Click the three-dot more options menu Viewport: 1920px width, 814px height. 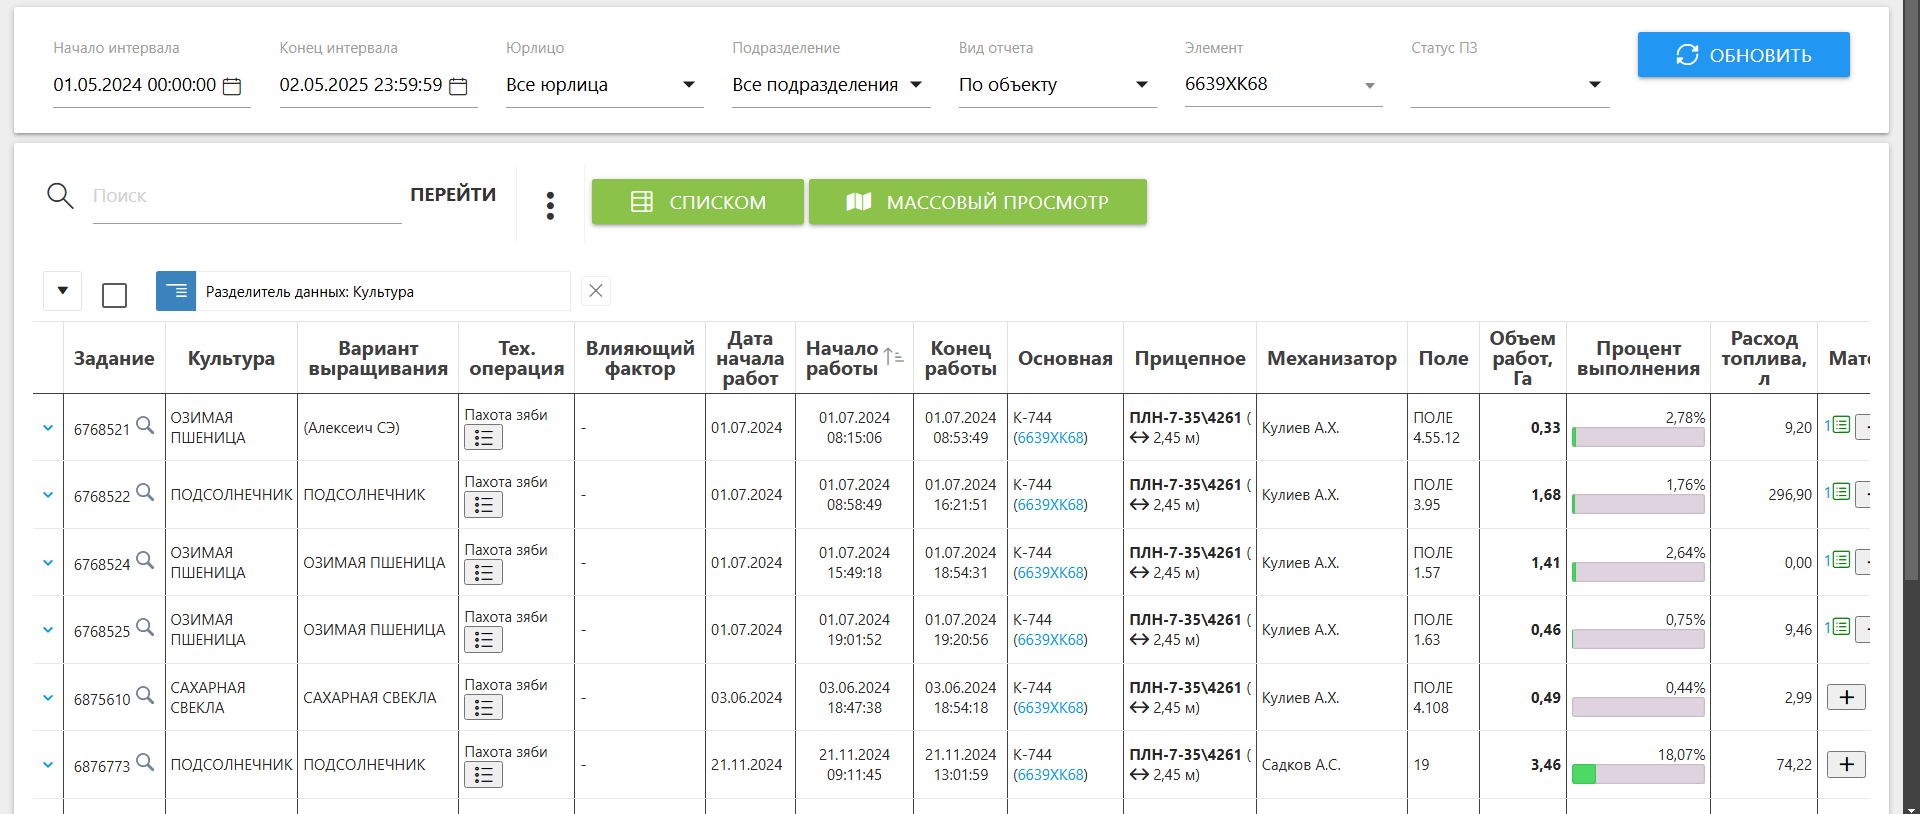550,205
